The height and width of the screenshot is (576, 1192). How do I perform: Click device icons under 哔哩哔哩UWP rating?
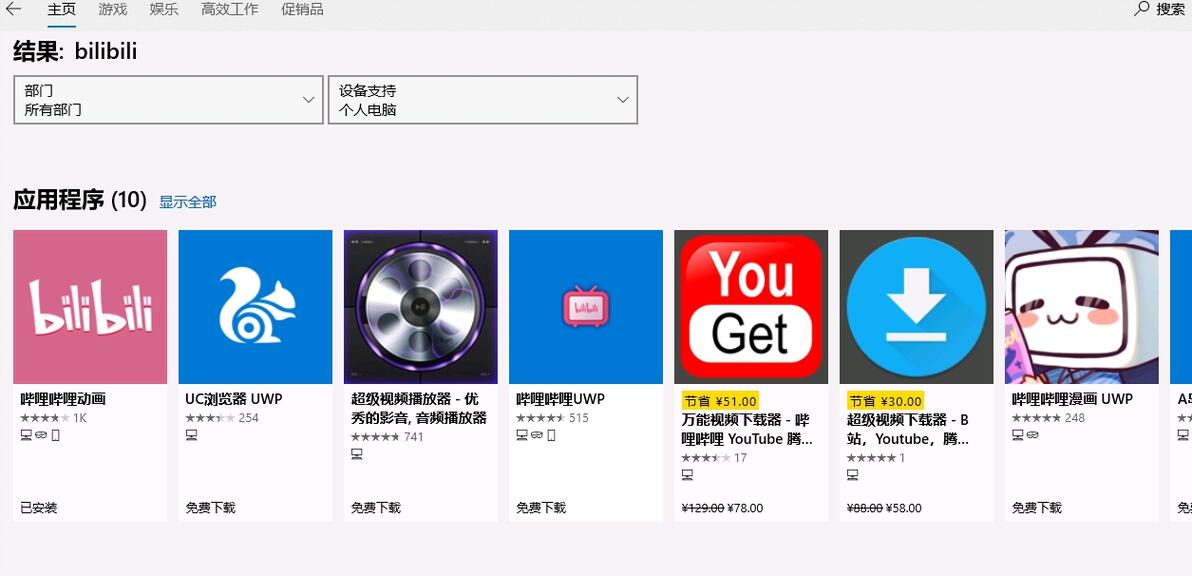pyautogui.click(x=536, y=435)
